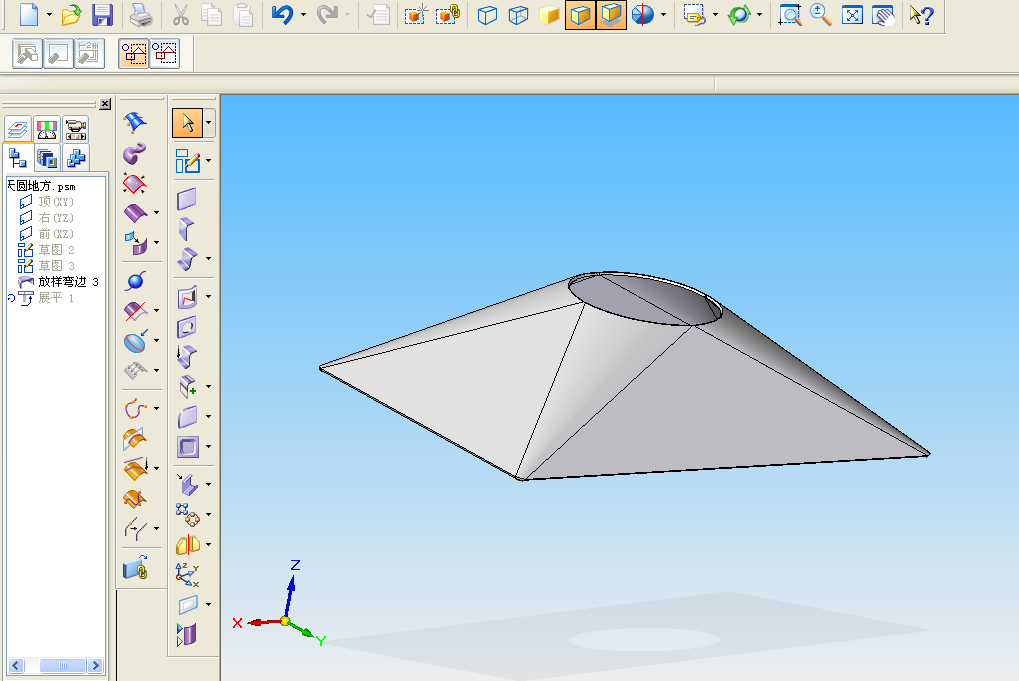Click the mirror part bottom icon
The width and height of the screenshot is (1019, 681).
click(x=187, y=634)
